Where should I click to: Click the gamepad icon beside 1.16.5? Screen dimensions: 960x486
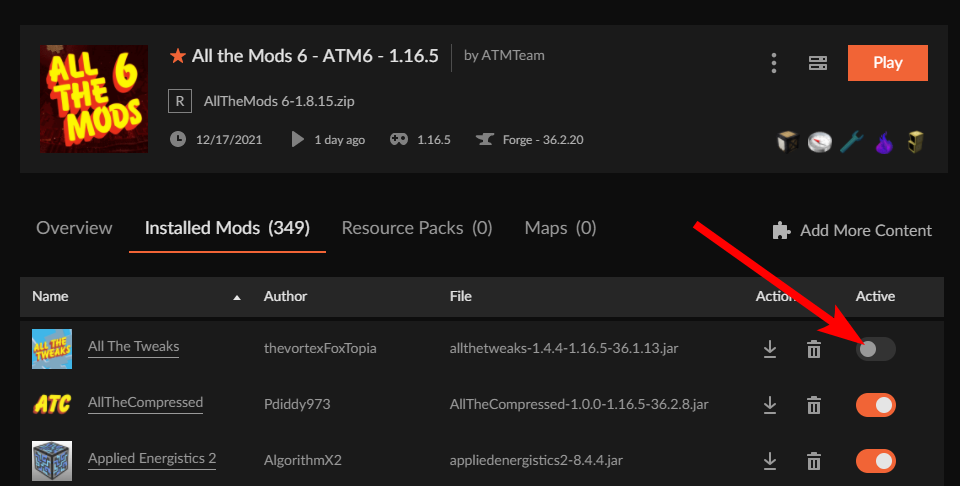coord(399,140)
